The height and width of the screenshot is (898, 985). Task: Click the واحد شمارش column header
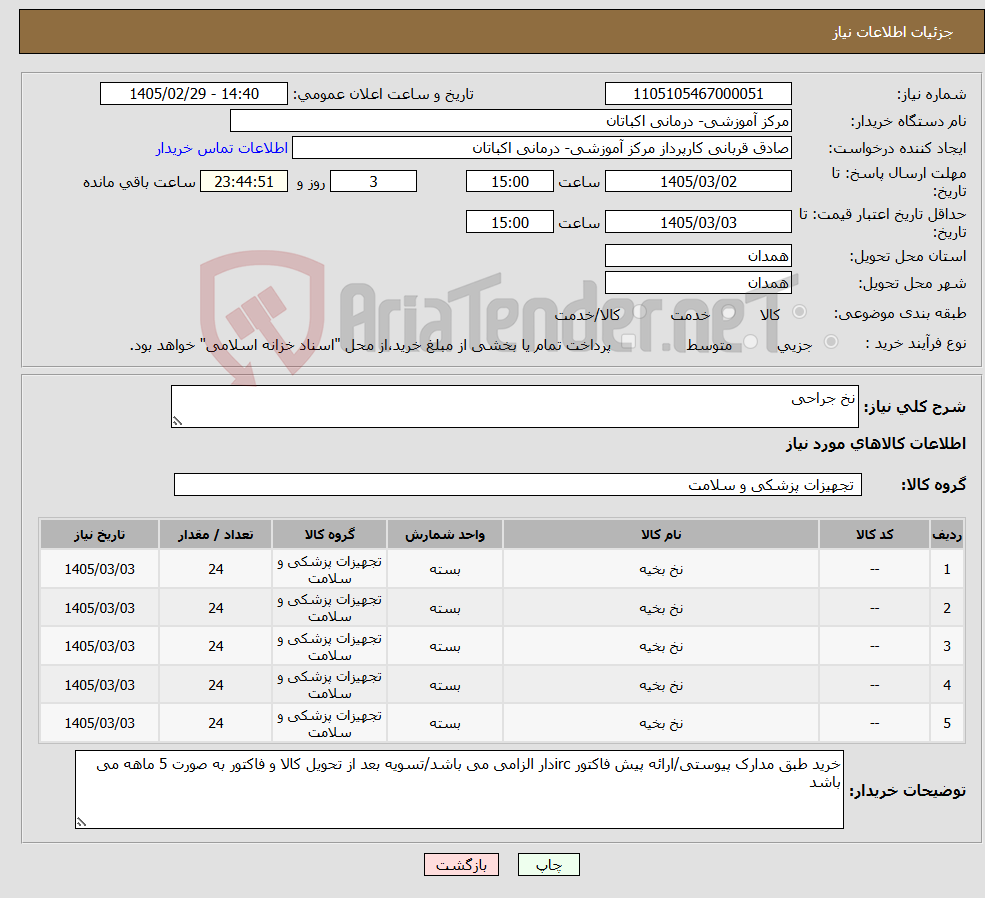pyautogui.click(x=445, y=534)
